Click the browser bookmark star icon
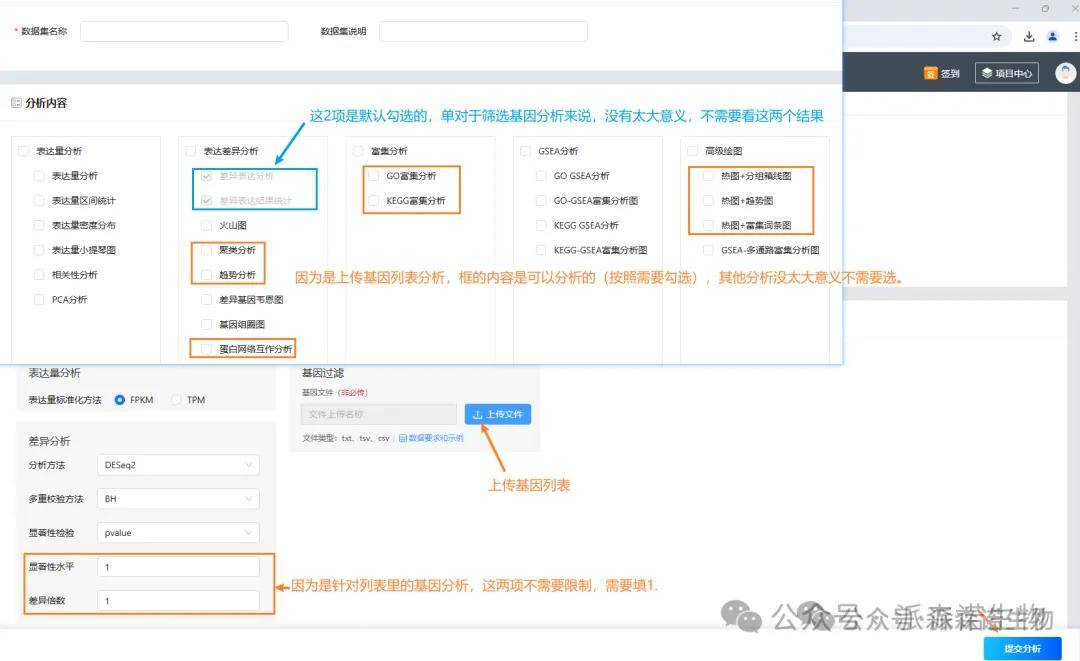 click(x=997, y=36)
